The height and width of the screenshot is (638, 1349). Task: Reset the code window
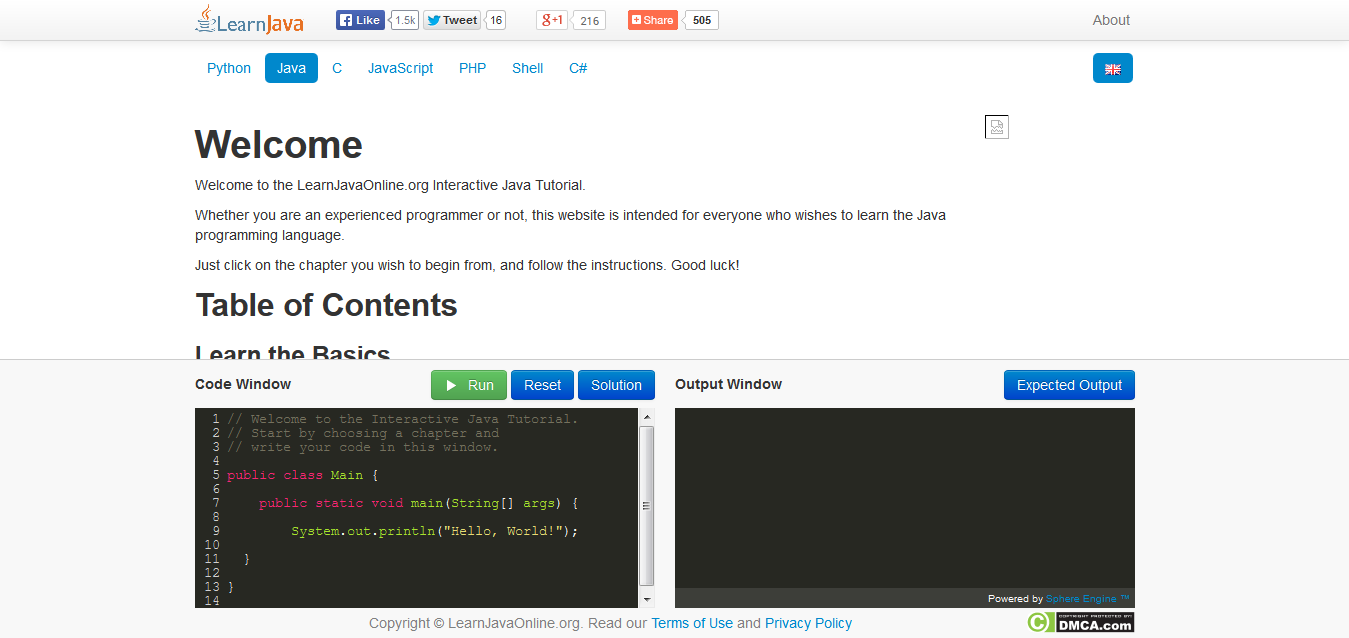542,385
